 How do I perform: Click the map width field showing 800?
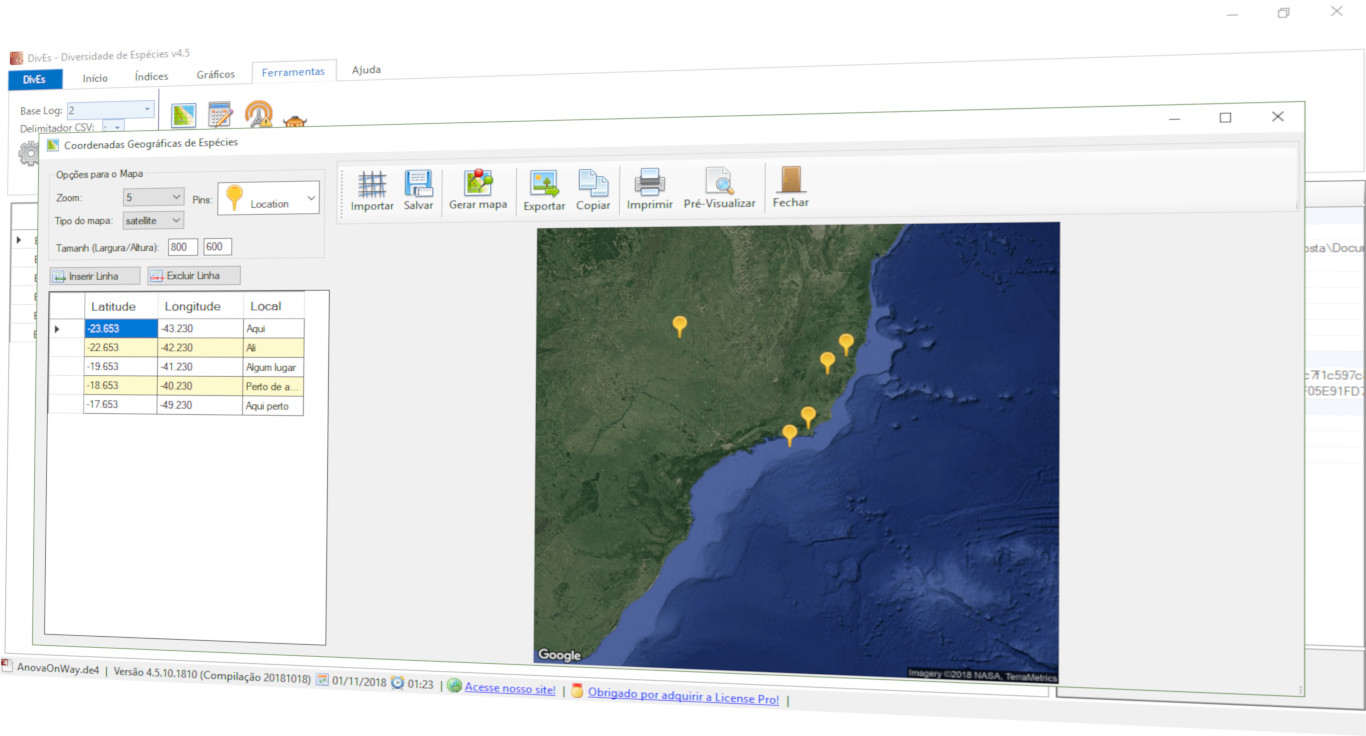pyautogui.click(x=183, y=247)
